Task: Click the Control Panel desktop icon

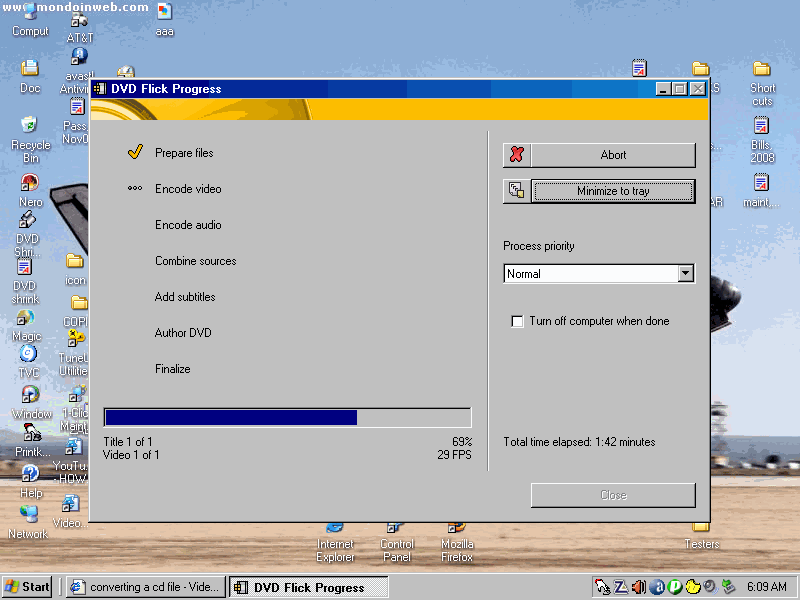Action: [396, 528]
